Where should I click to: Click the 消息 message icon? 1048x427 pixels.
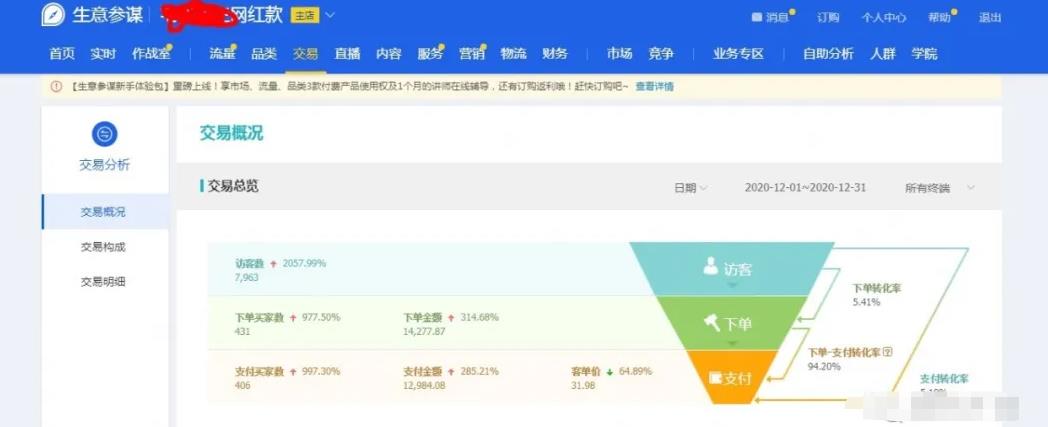(757, 17)
